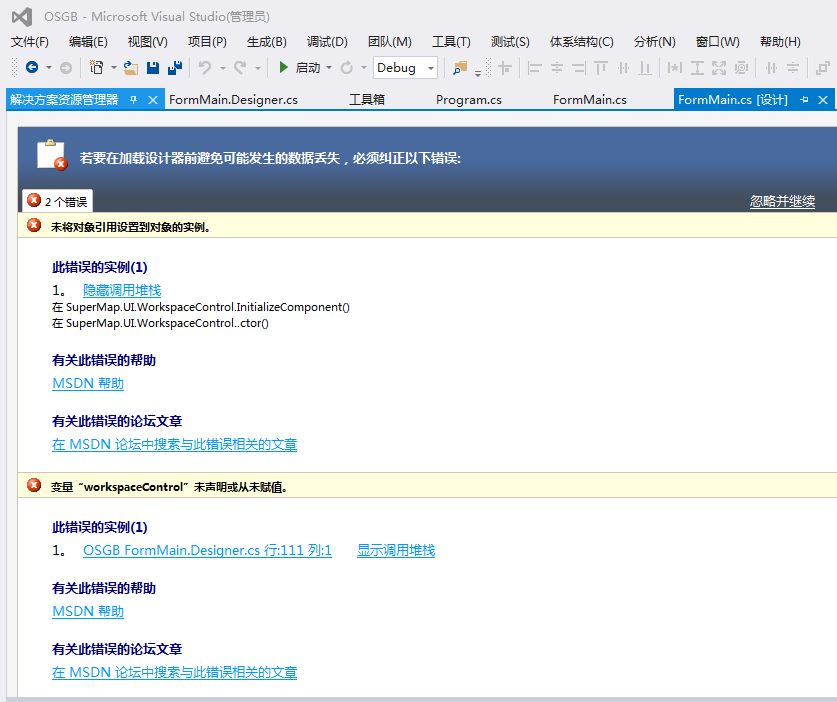Open the 体系结构(C) menu
Image resolution: width=837 pixels, height=702 pixels.
click(x=582, y=42)
